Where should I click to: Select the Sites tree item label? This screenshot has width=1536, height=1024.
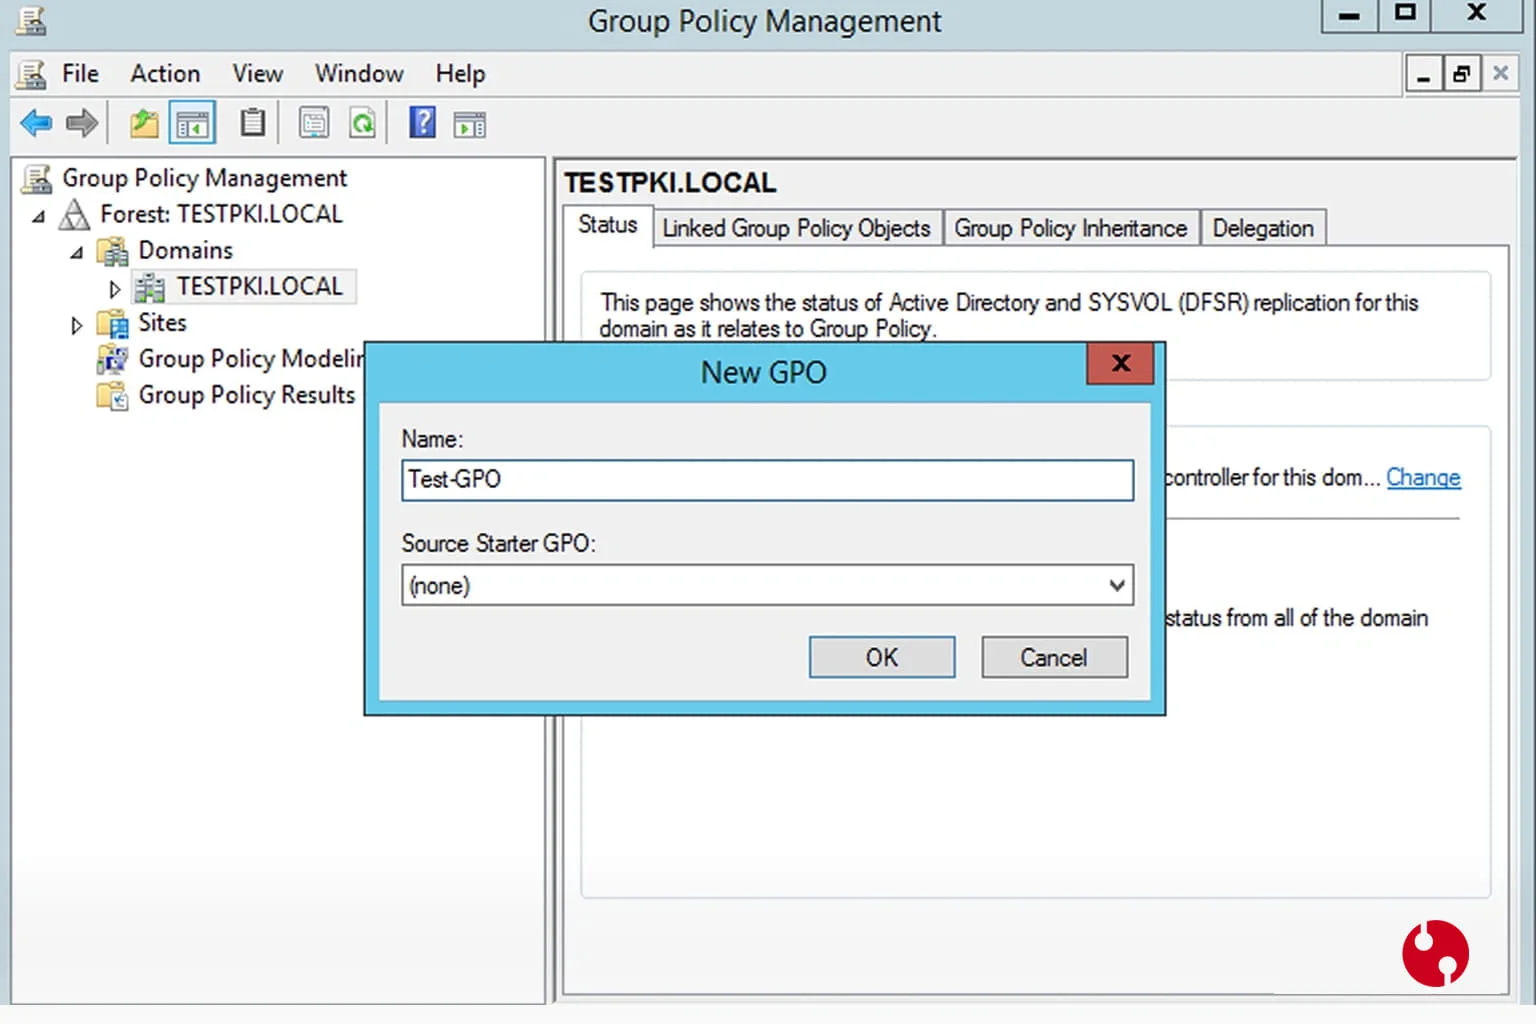(162, 323)
